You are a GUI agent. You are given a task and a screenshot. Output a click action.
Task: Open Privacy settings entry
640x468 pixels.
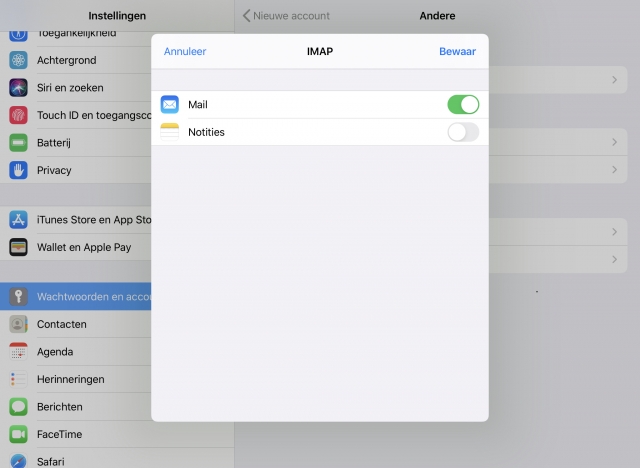pos(76,170)
